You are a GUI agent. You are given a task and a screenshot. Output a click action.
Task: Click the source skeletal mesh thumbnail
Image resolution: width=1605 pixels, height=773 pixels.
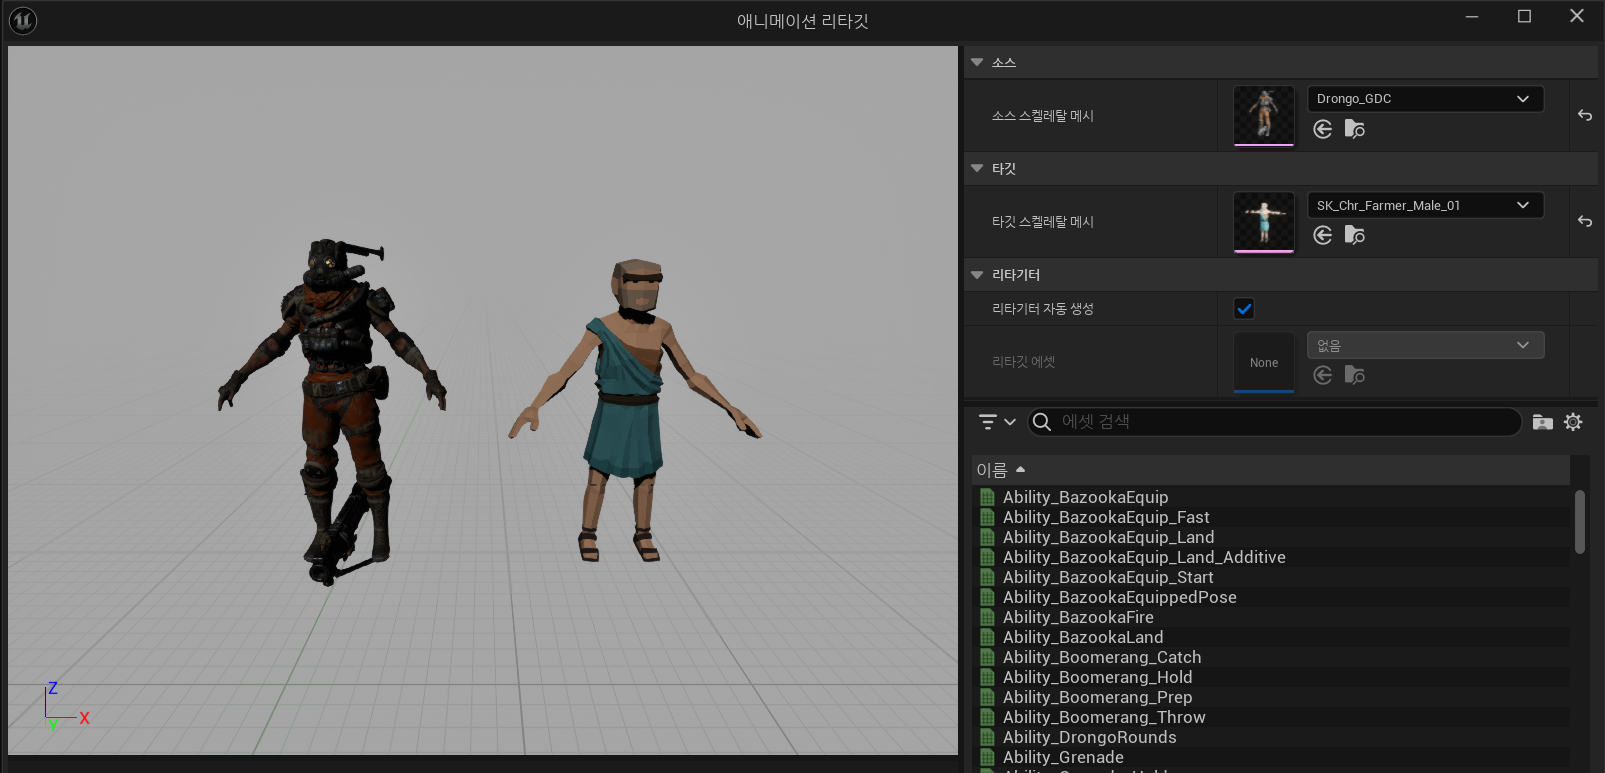pos(1264,115)
